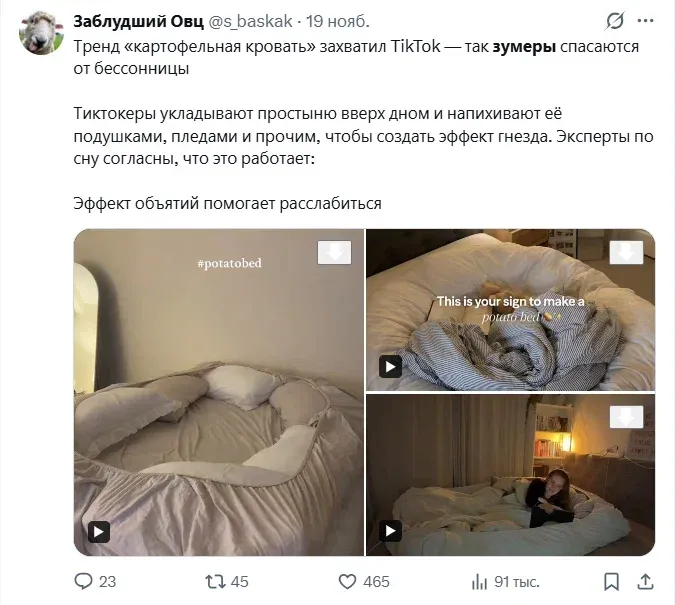The image size is (675, 605).
Task: Play the video with girl by lamp
Action: (390, 531)
